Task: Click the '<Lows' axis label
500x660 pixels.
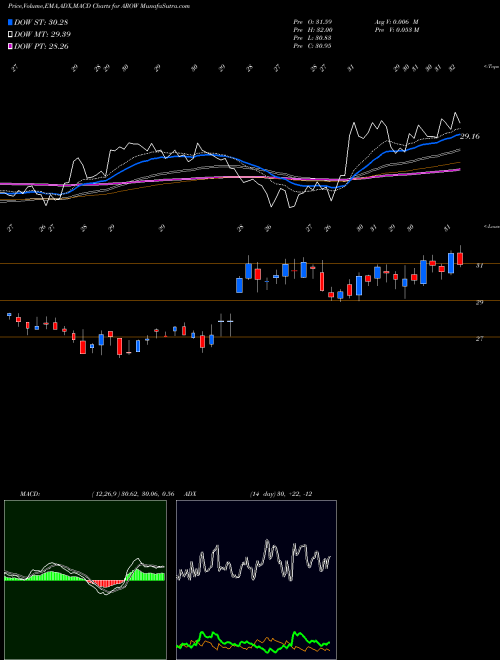Action: [491, 227]
